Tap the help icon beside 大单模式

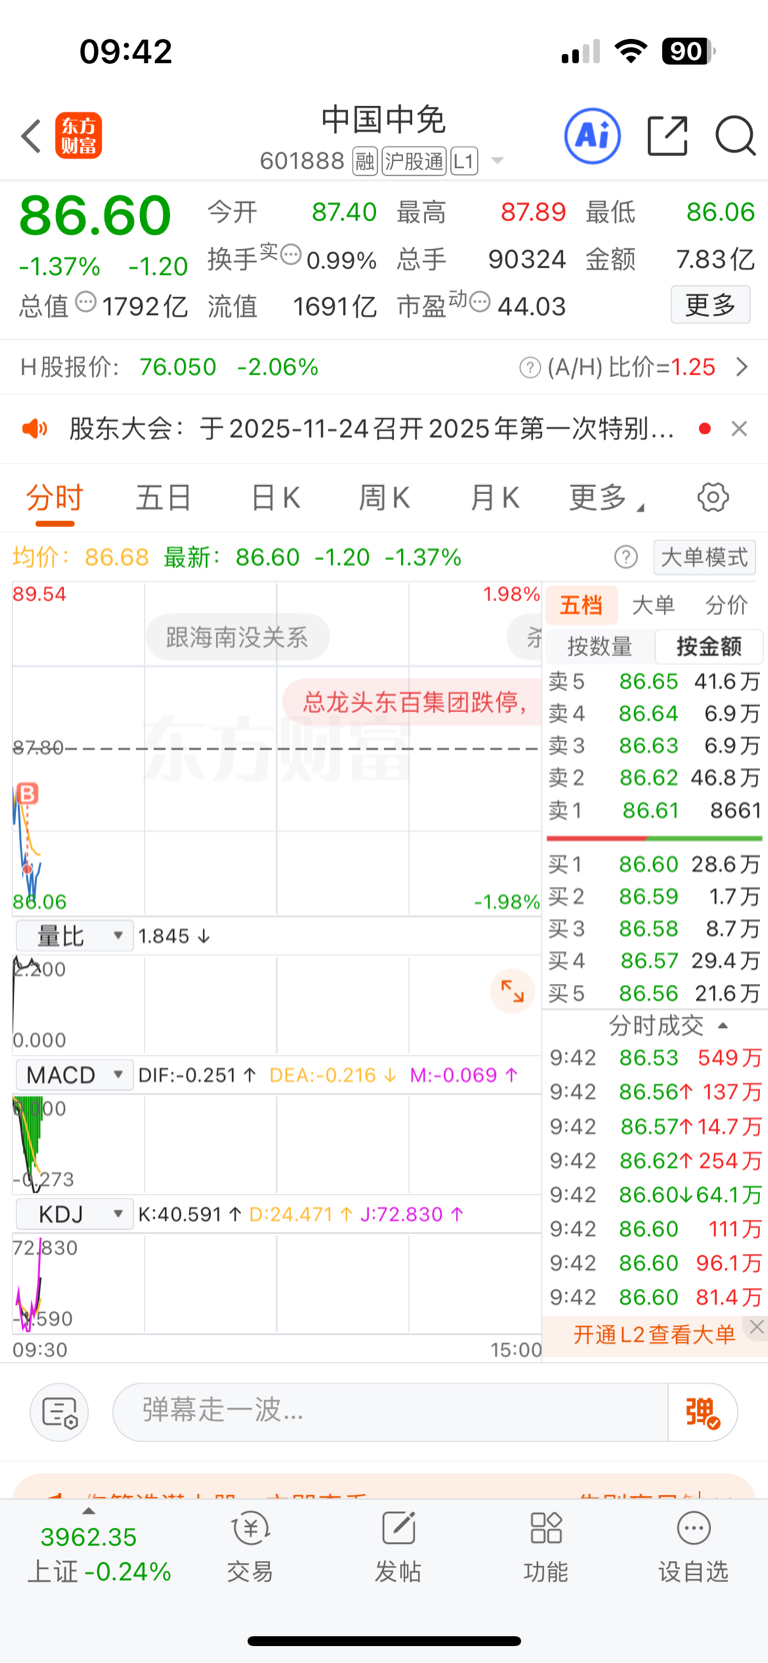(x=626, y=557)
